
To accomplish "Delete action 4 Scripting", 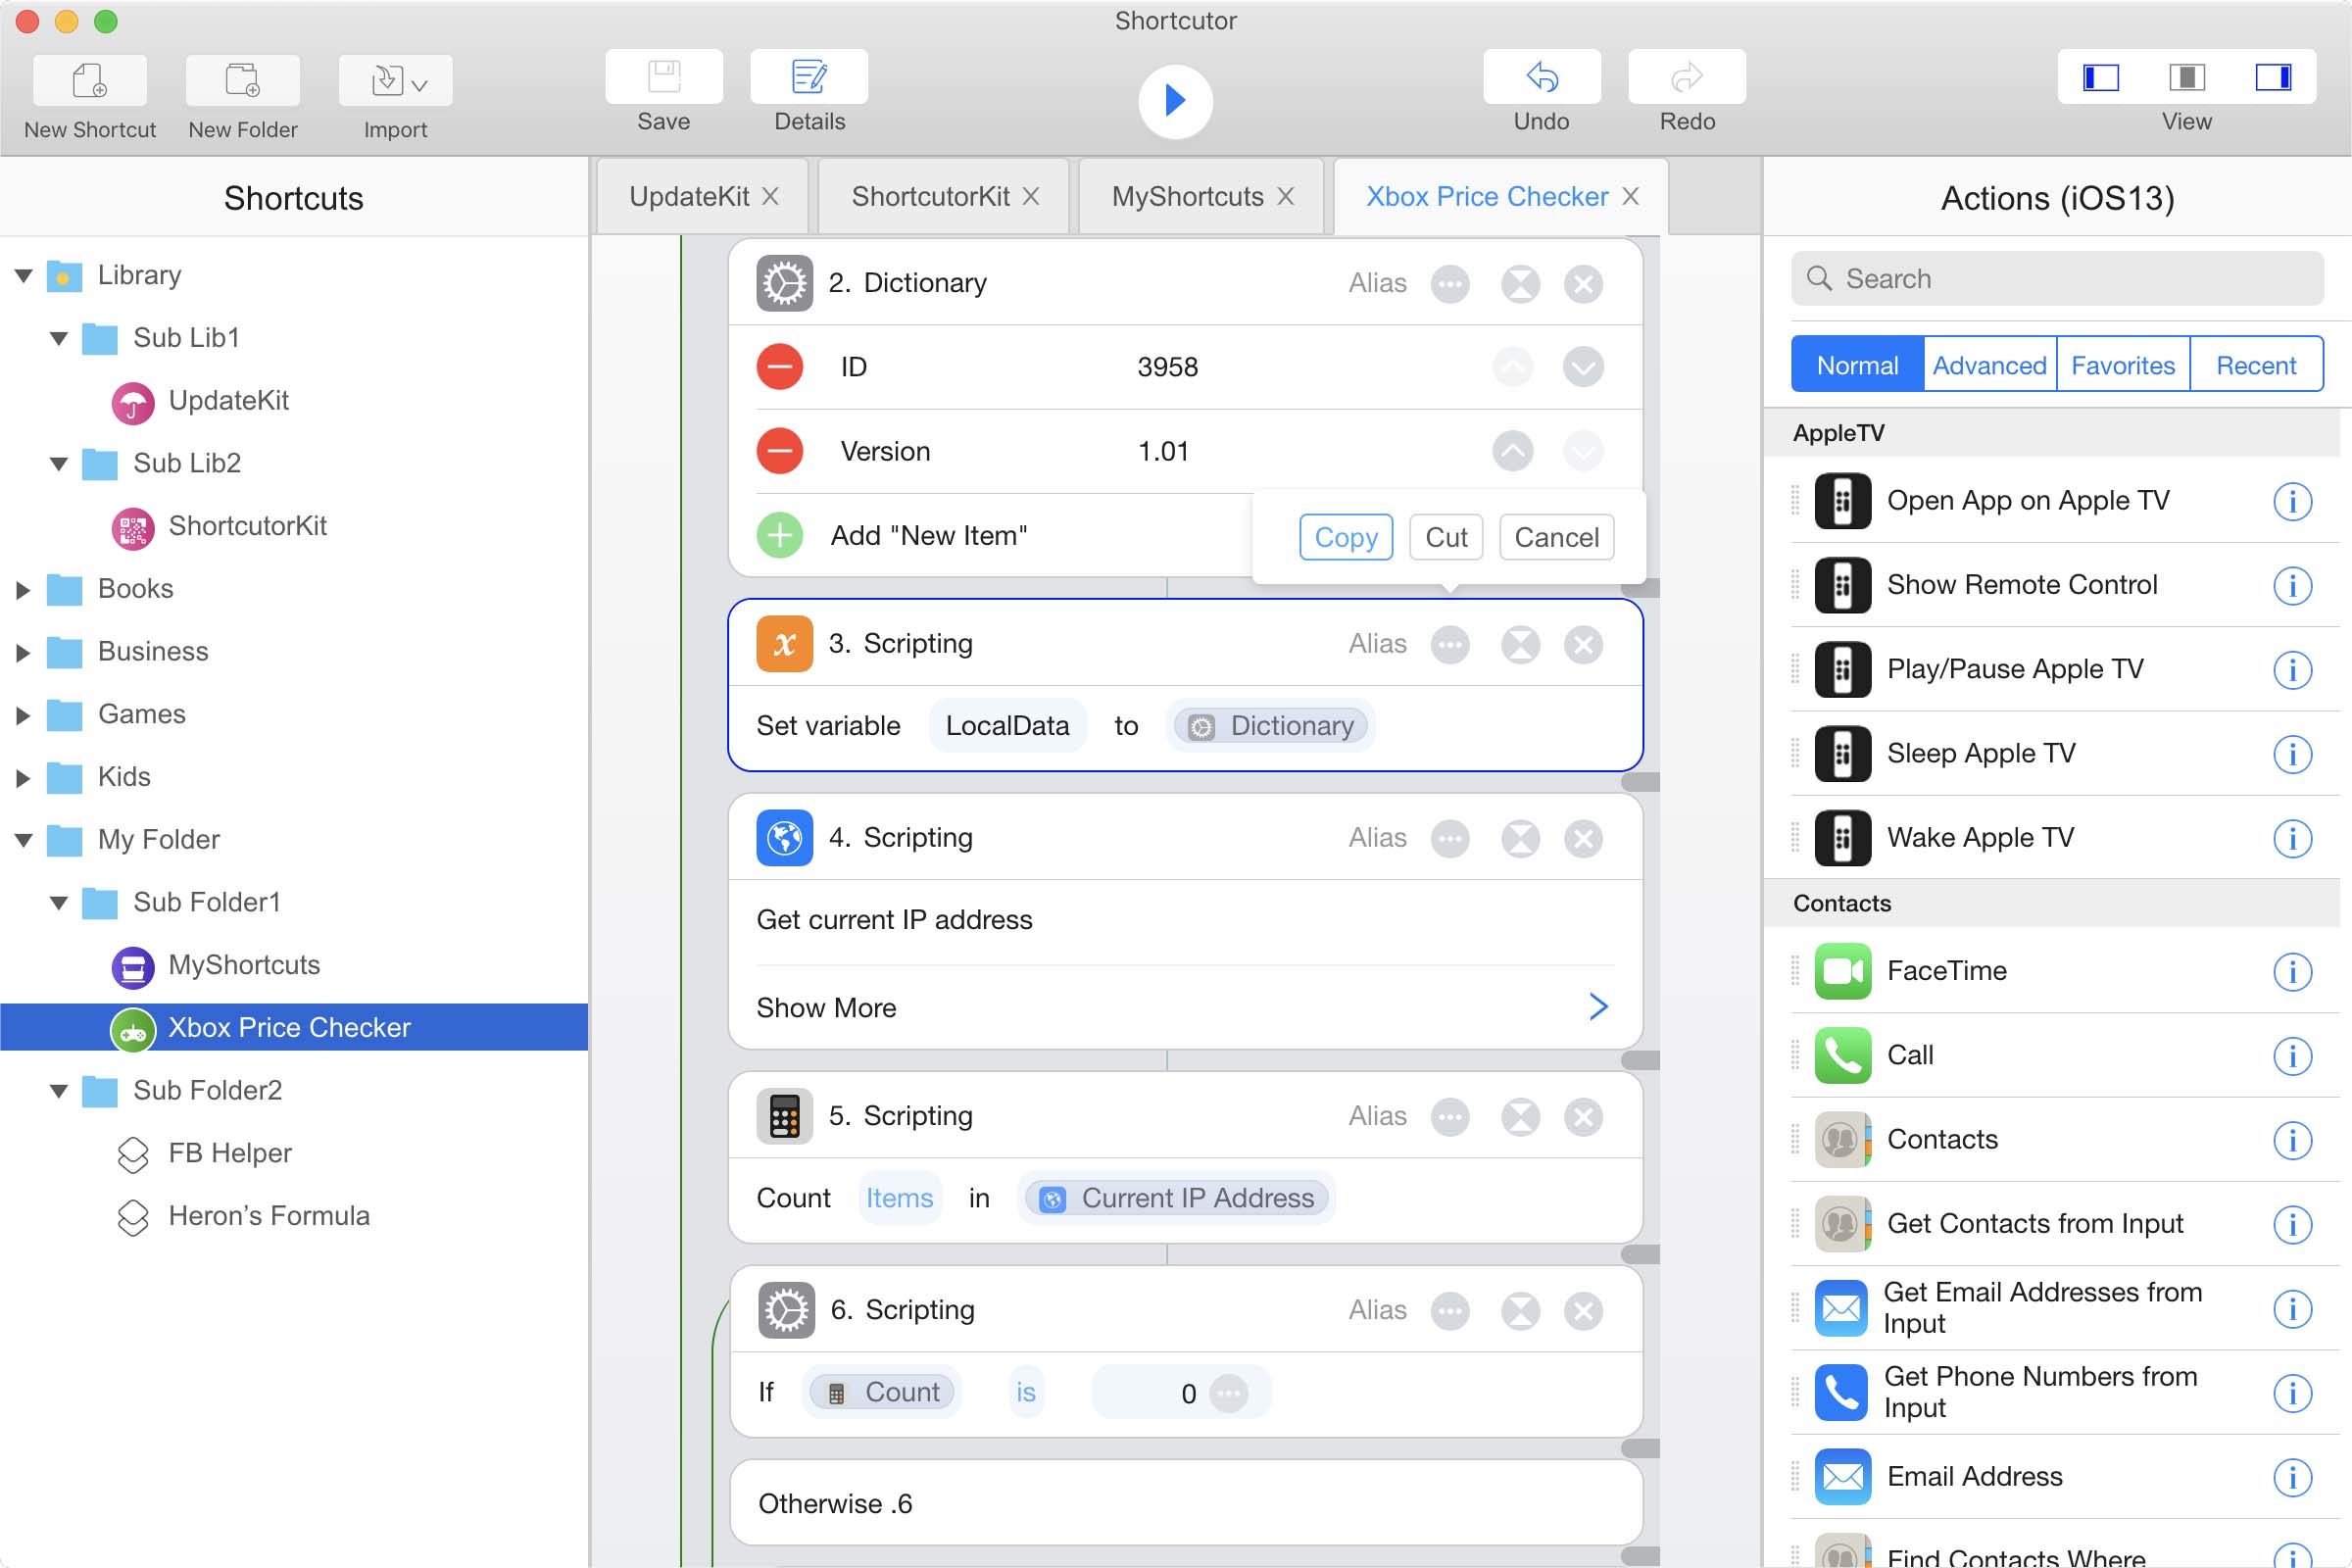I will pyautogui.click(x=1583, y=838).
